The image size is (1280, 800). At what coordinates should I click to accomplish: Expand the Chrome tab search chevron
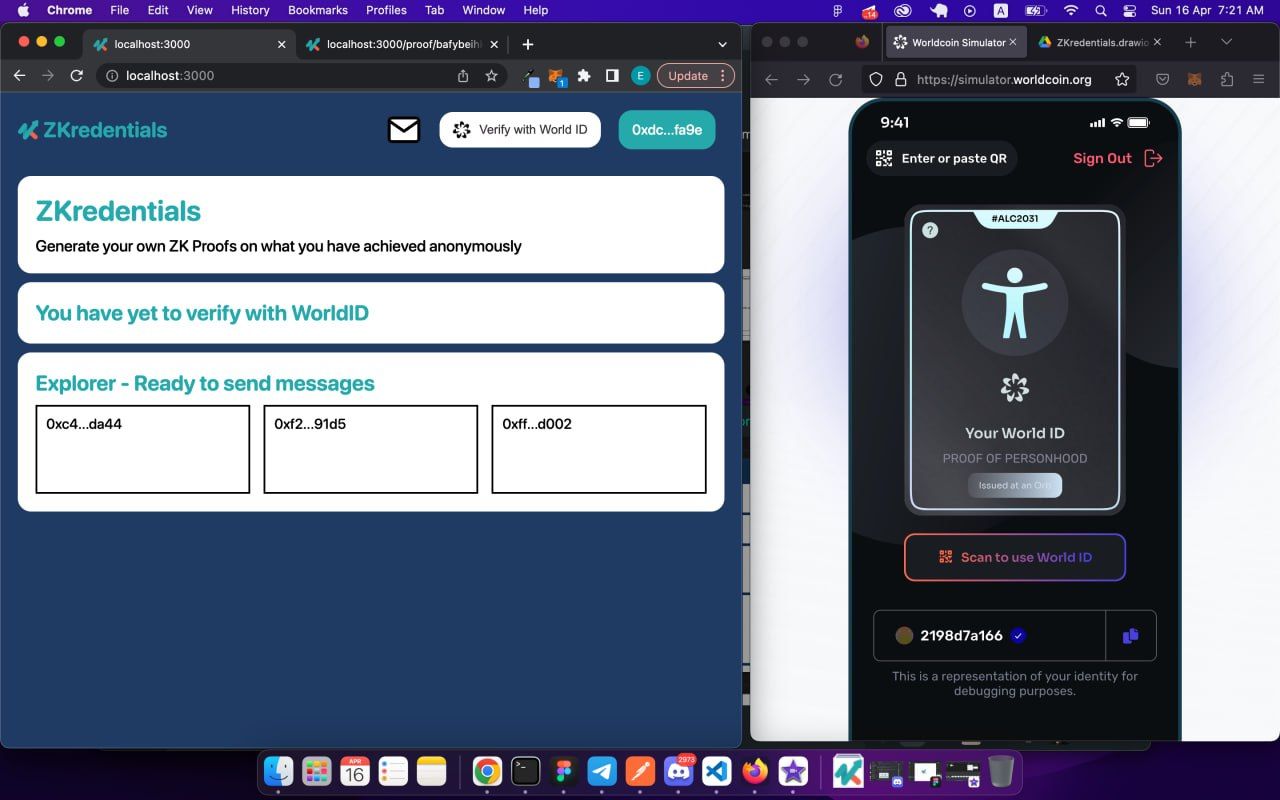click(722, 44)
